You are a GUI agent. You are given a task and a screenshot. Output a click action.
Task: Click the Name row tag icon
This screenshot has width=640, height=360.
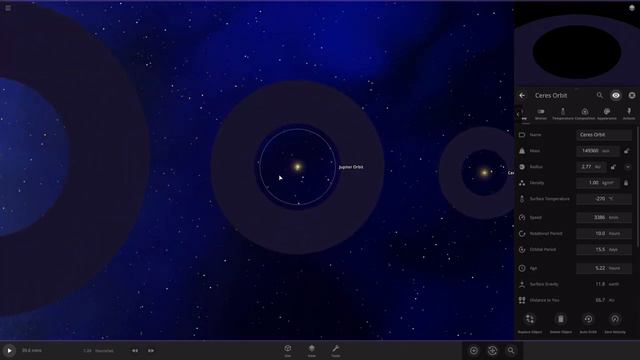point(522,135)
